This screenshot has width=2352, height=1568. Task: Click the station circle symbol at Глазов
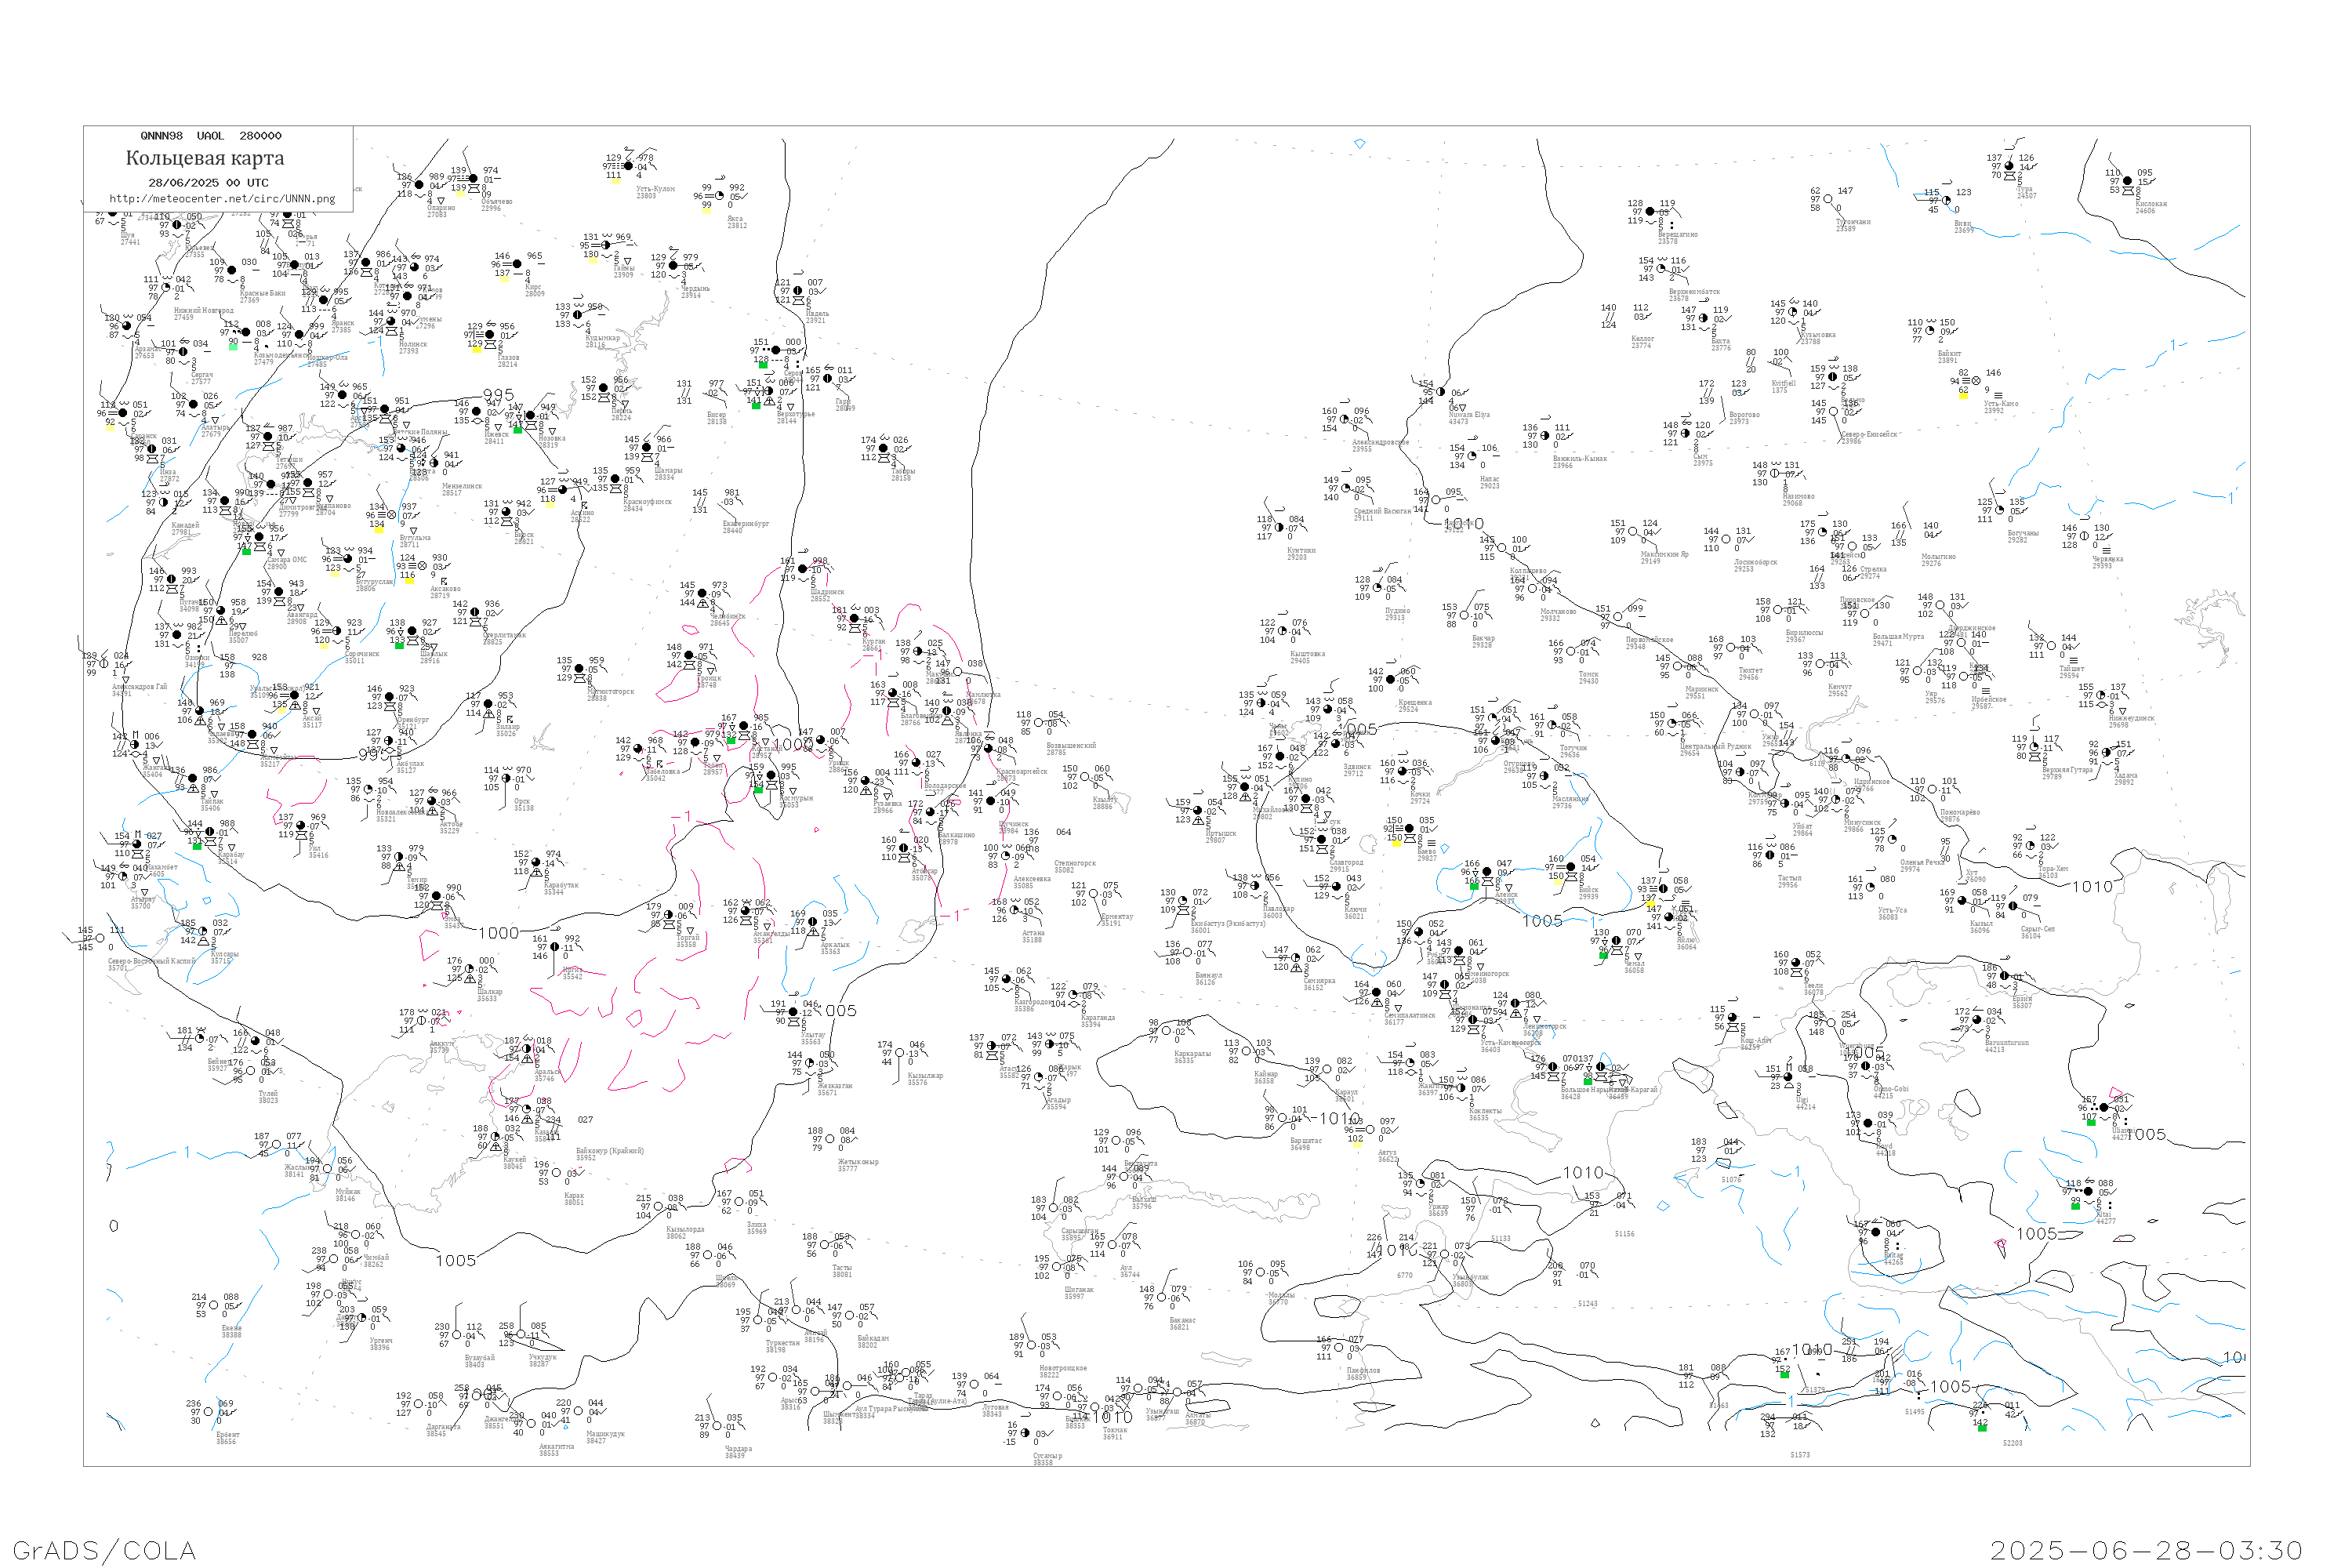pyautogui.click(x=490, y=335)
